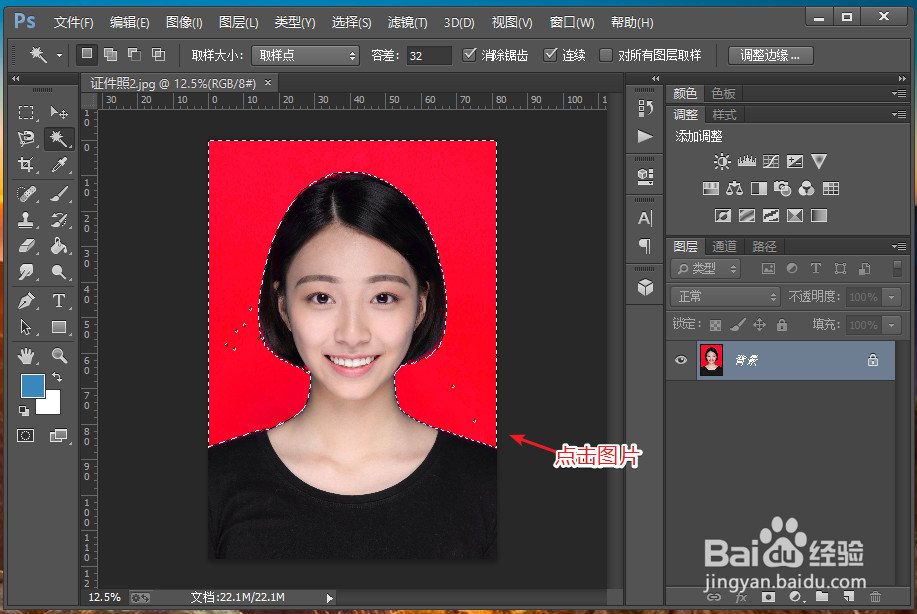Screen dimensions: 917x614
Task: Click the 12.5% zoom level field
Action: tap(104, 598)
